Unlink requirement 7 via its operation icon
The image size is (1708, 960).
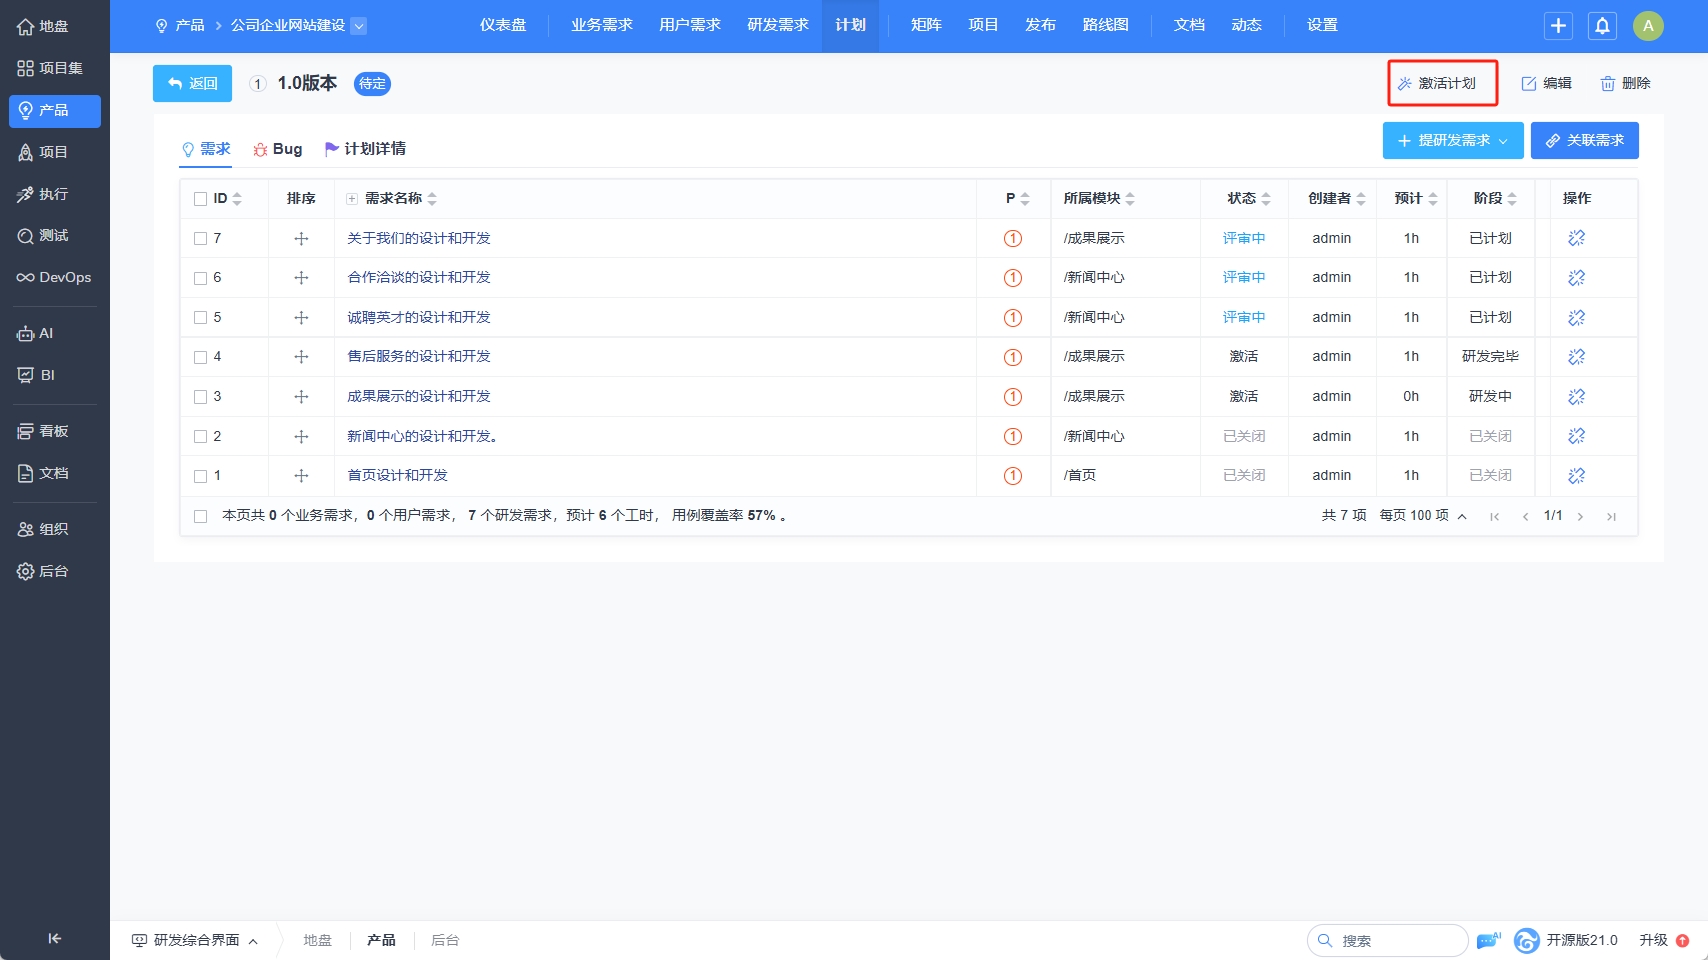(x=1576, y=238)
